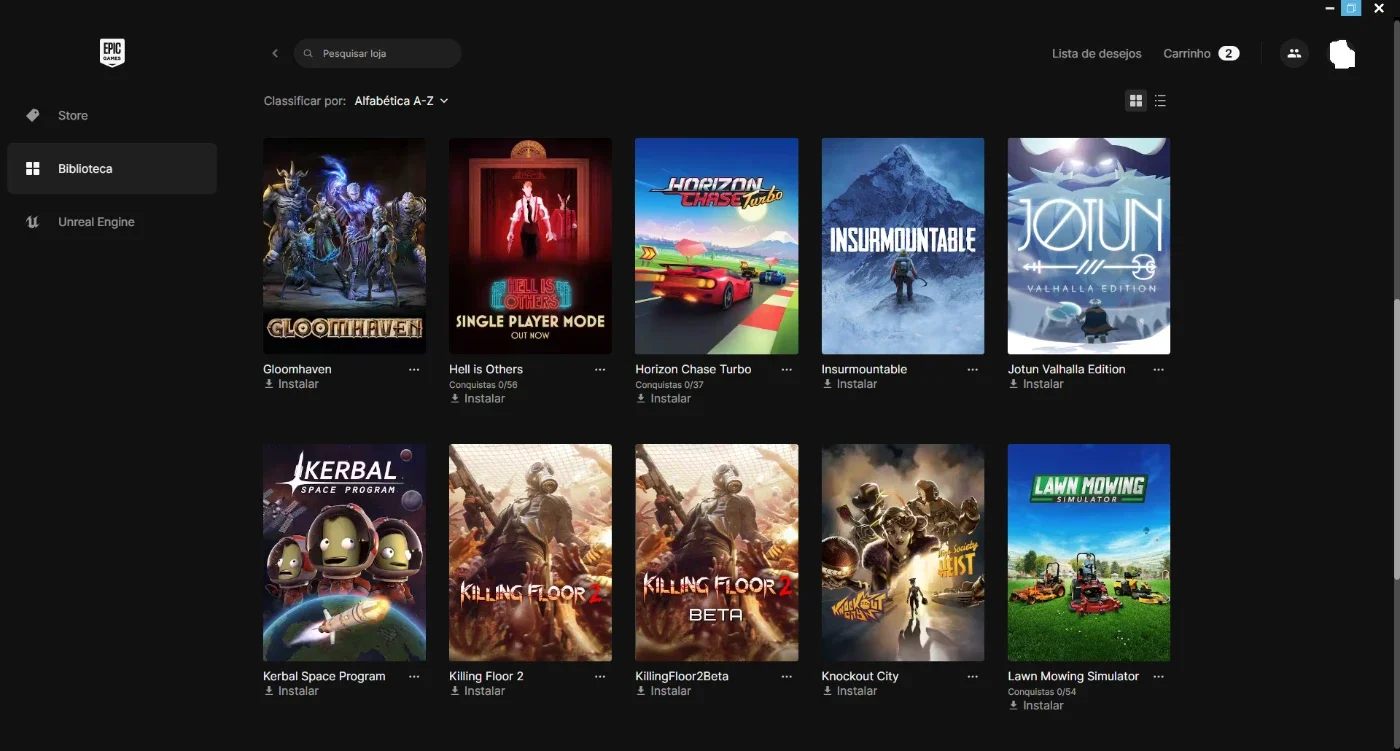
Task: Click the Horizon Chase Turbo title text
Action: coord(693,370)
